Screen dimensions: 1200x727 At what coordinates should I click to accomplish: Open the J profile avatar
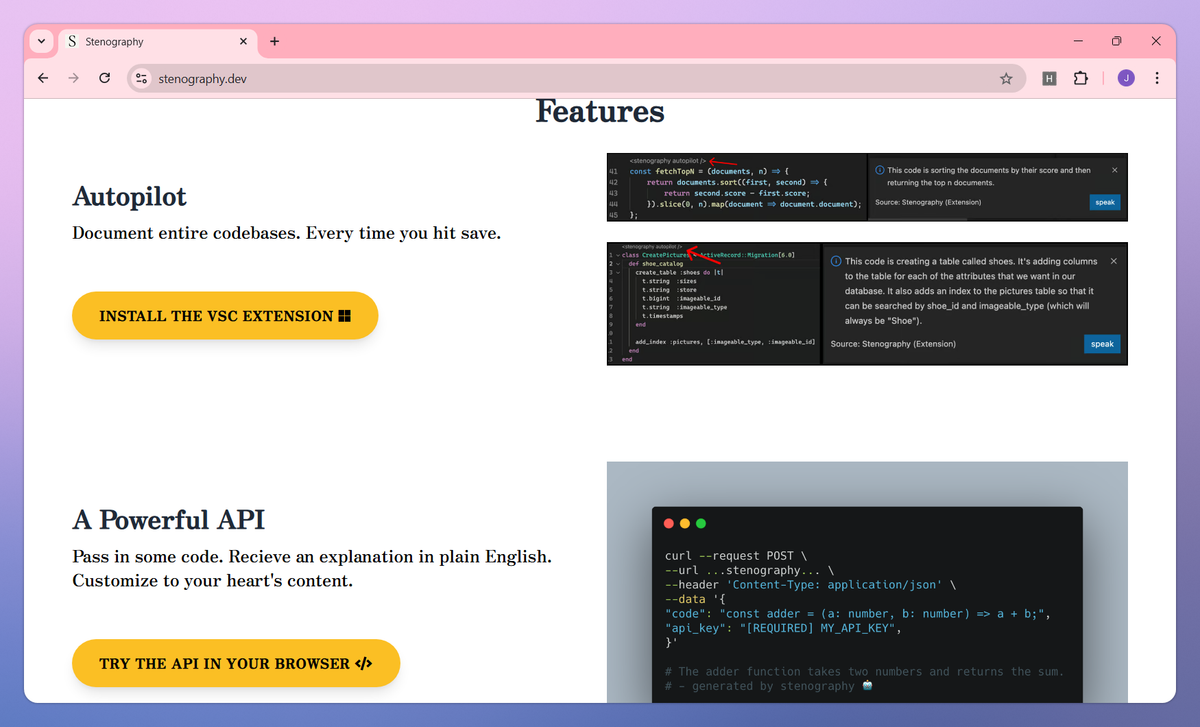(x=1126, y=78)
